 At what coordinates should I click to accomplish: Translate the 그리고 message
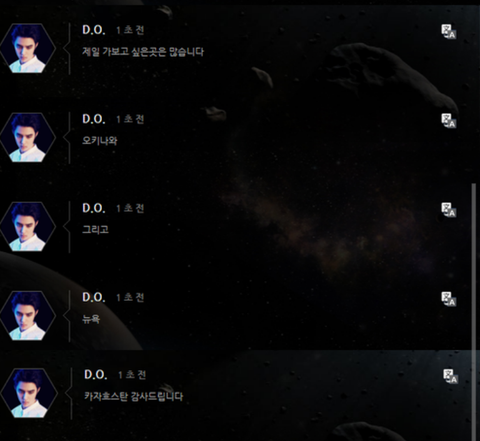(449, 210)
